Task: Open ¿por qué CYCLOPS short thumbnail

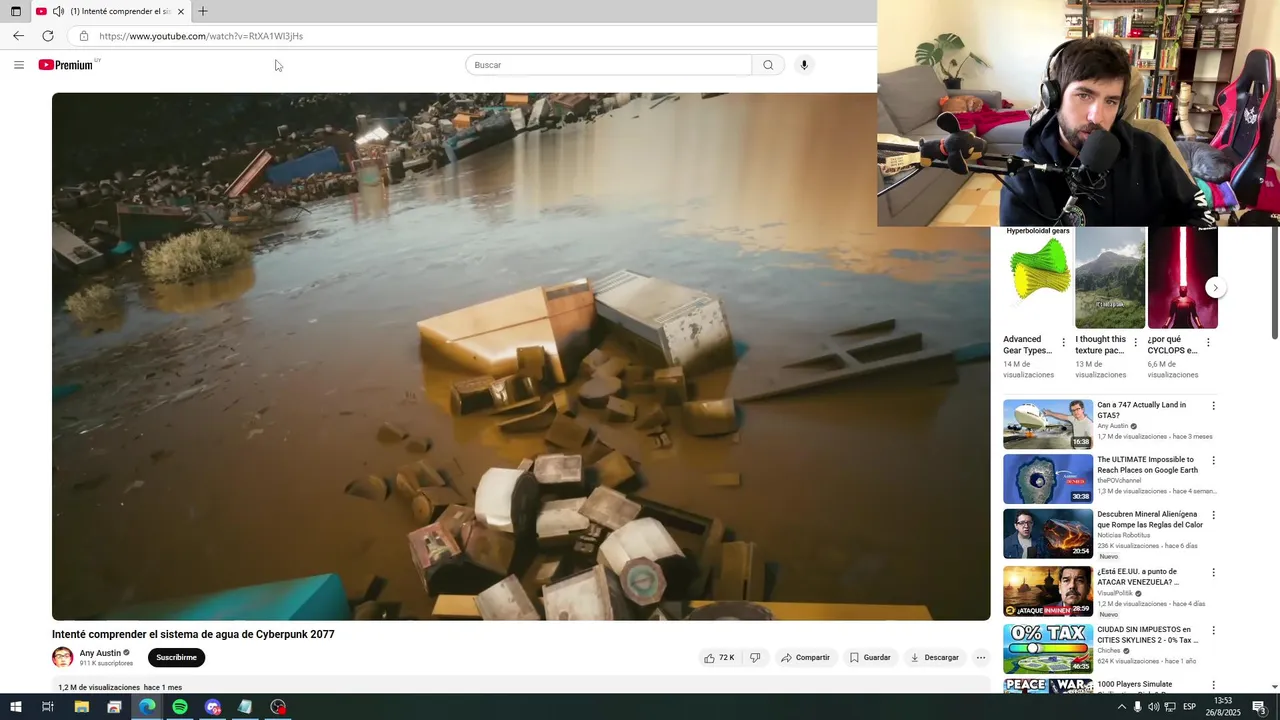Action: (1183, 278)
